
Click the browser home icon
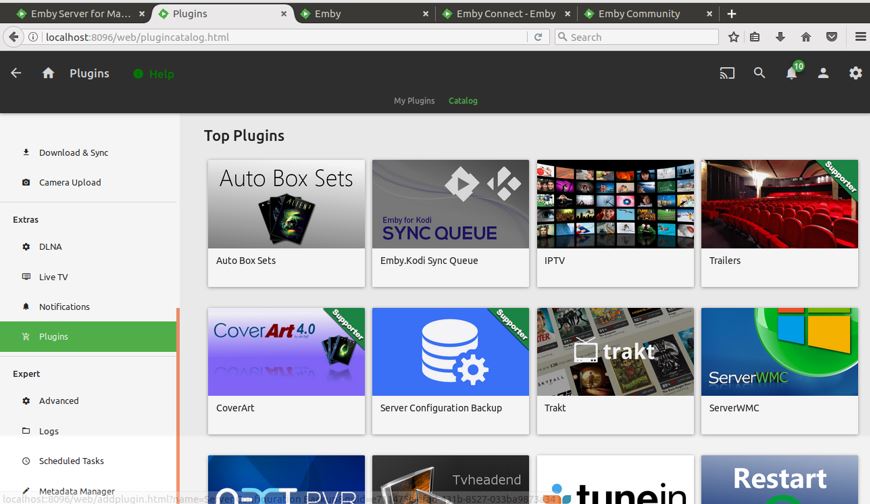(806, 37)
